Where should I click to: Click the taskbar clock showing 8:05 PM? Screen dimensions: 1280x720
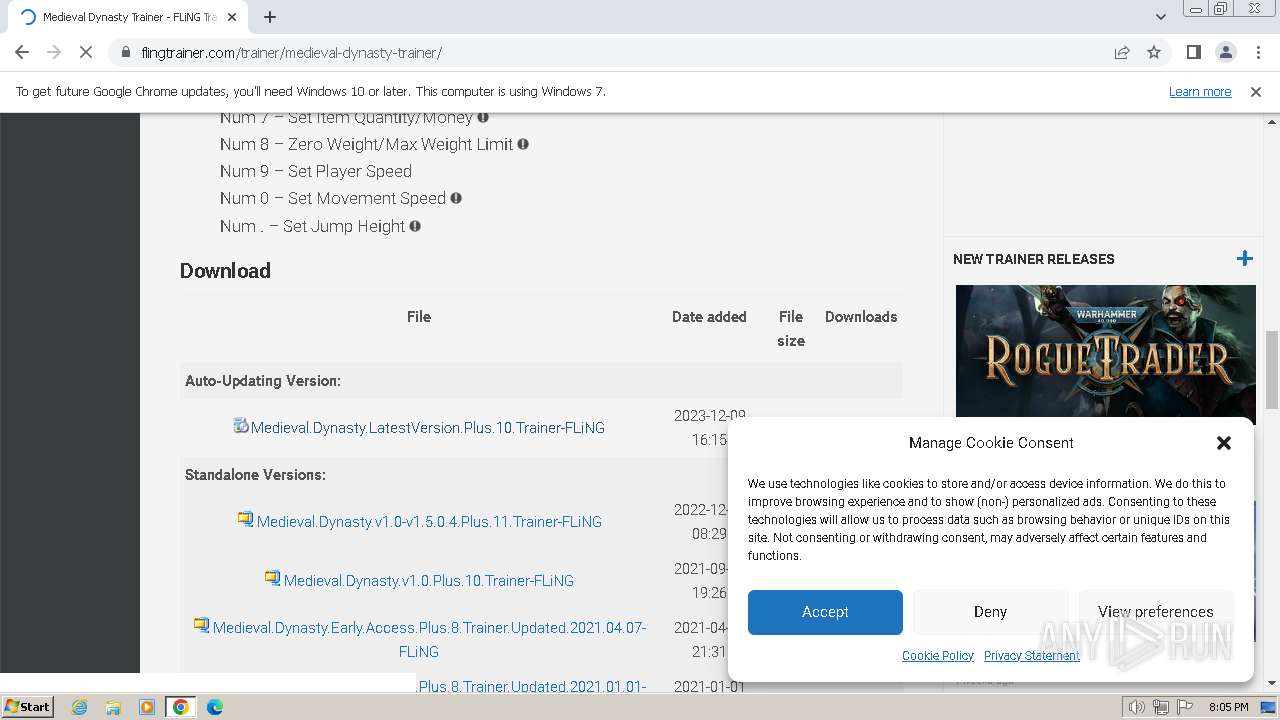pyautogui.click(x=1228, y=707)
